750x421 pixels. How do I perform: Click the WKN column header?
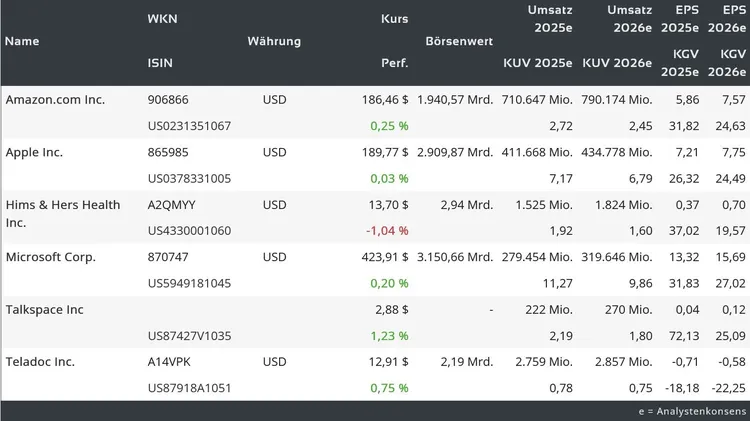pyautogui.click(x=162, y=19)
